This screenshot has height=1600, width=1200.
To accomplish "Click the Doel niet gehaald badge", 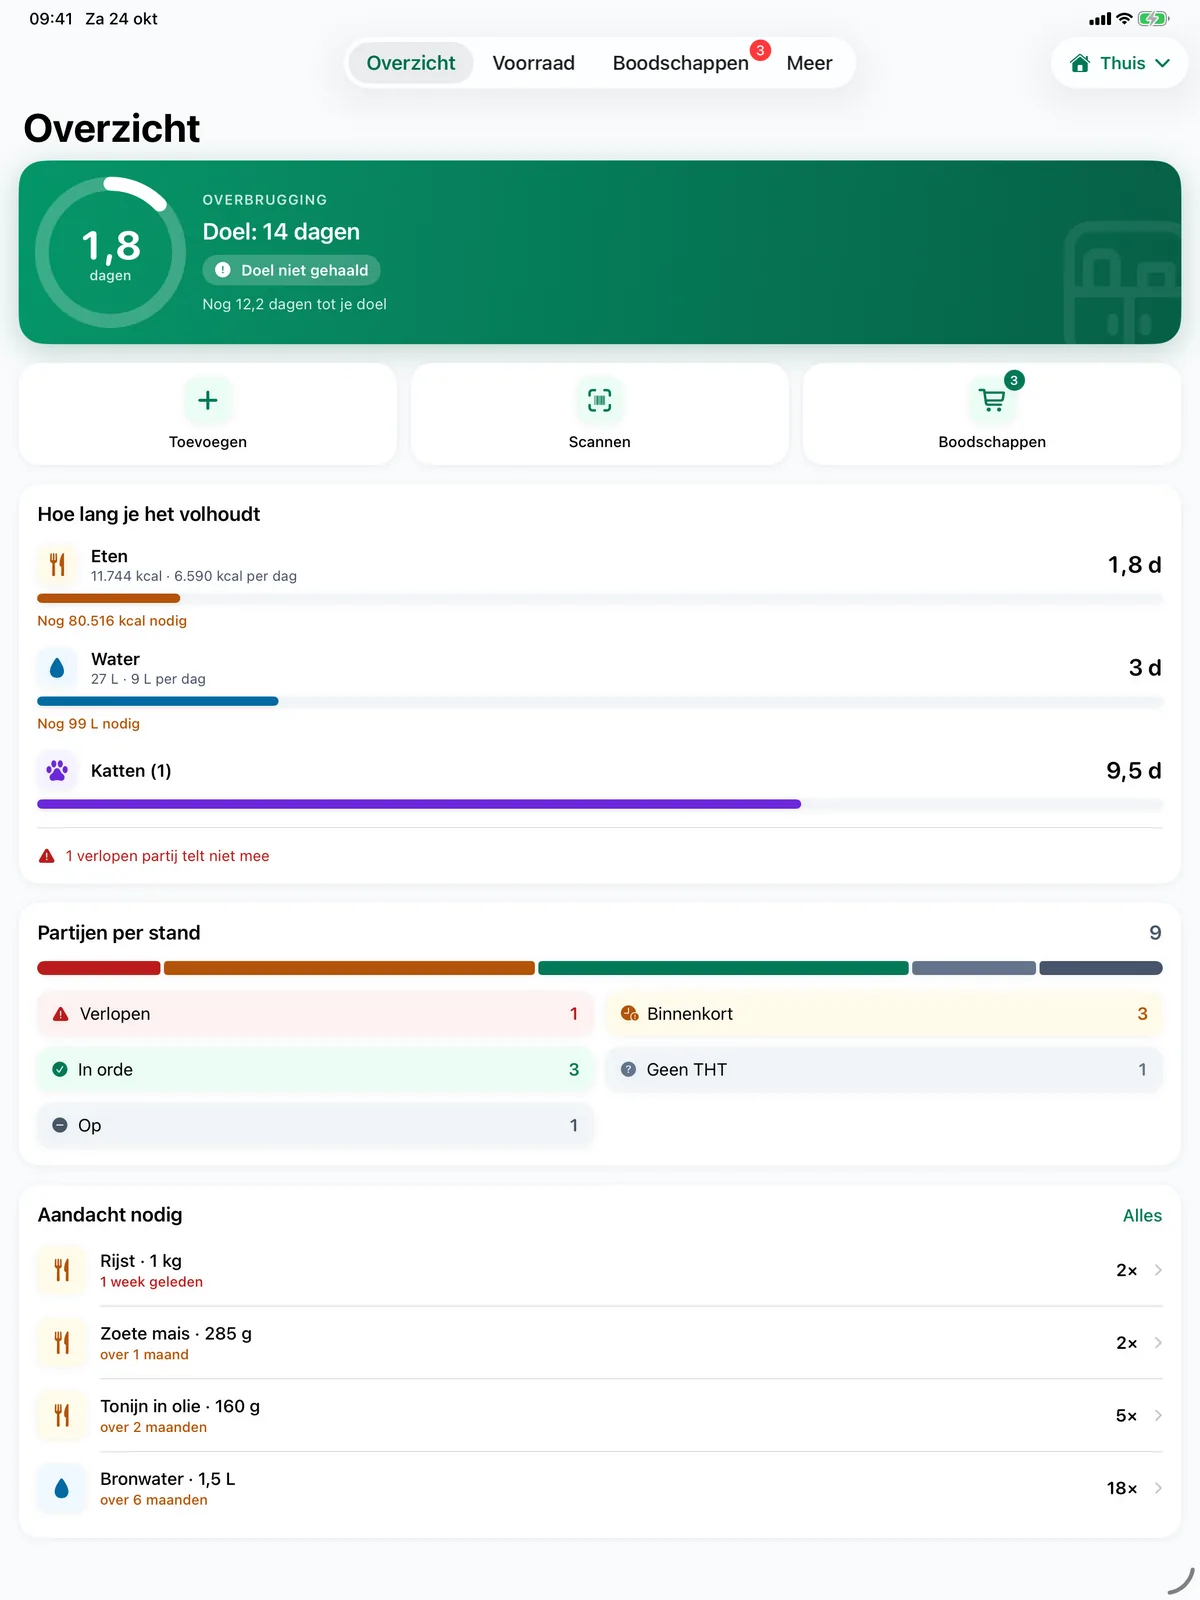I will (291, 270).
